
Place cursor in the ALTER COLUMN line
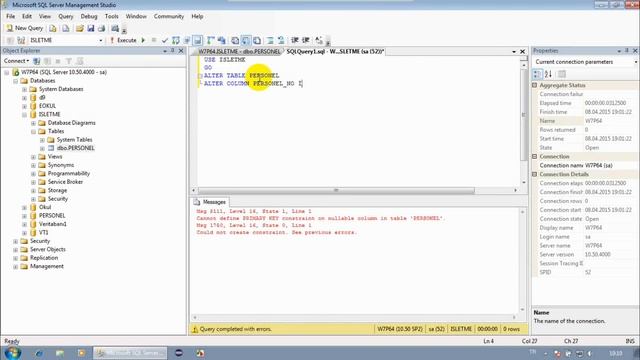(253, 84)
